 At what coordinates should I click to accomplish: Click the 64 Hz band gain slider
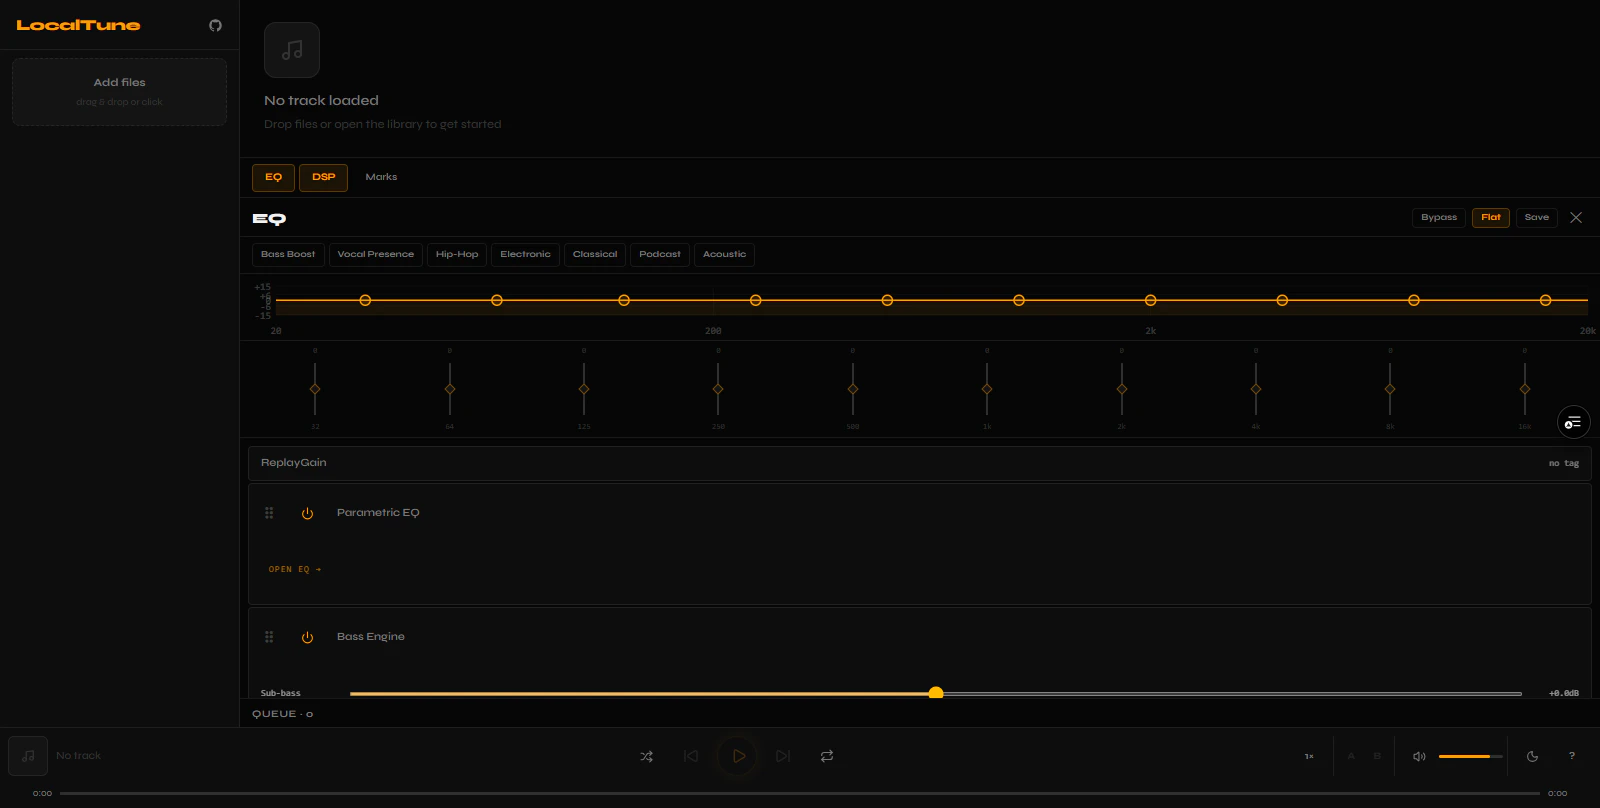point(450,389)
